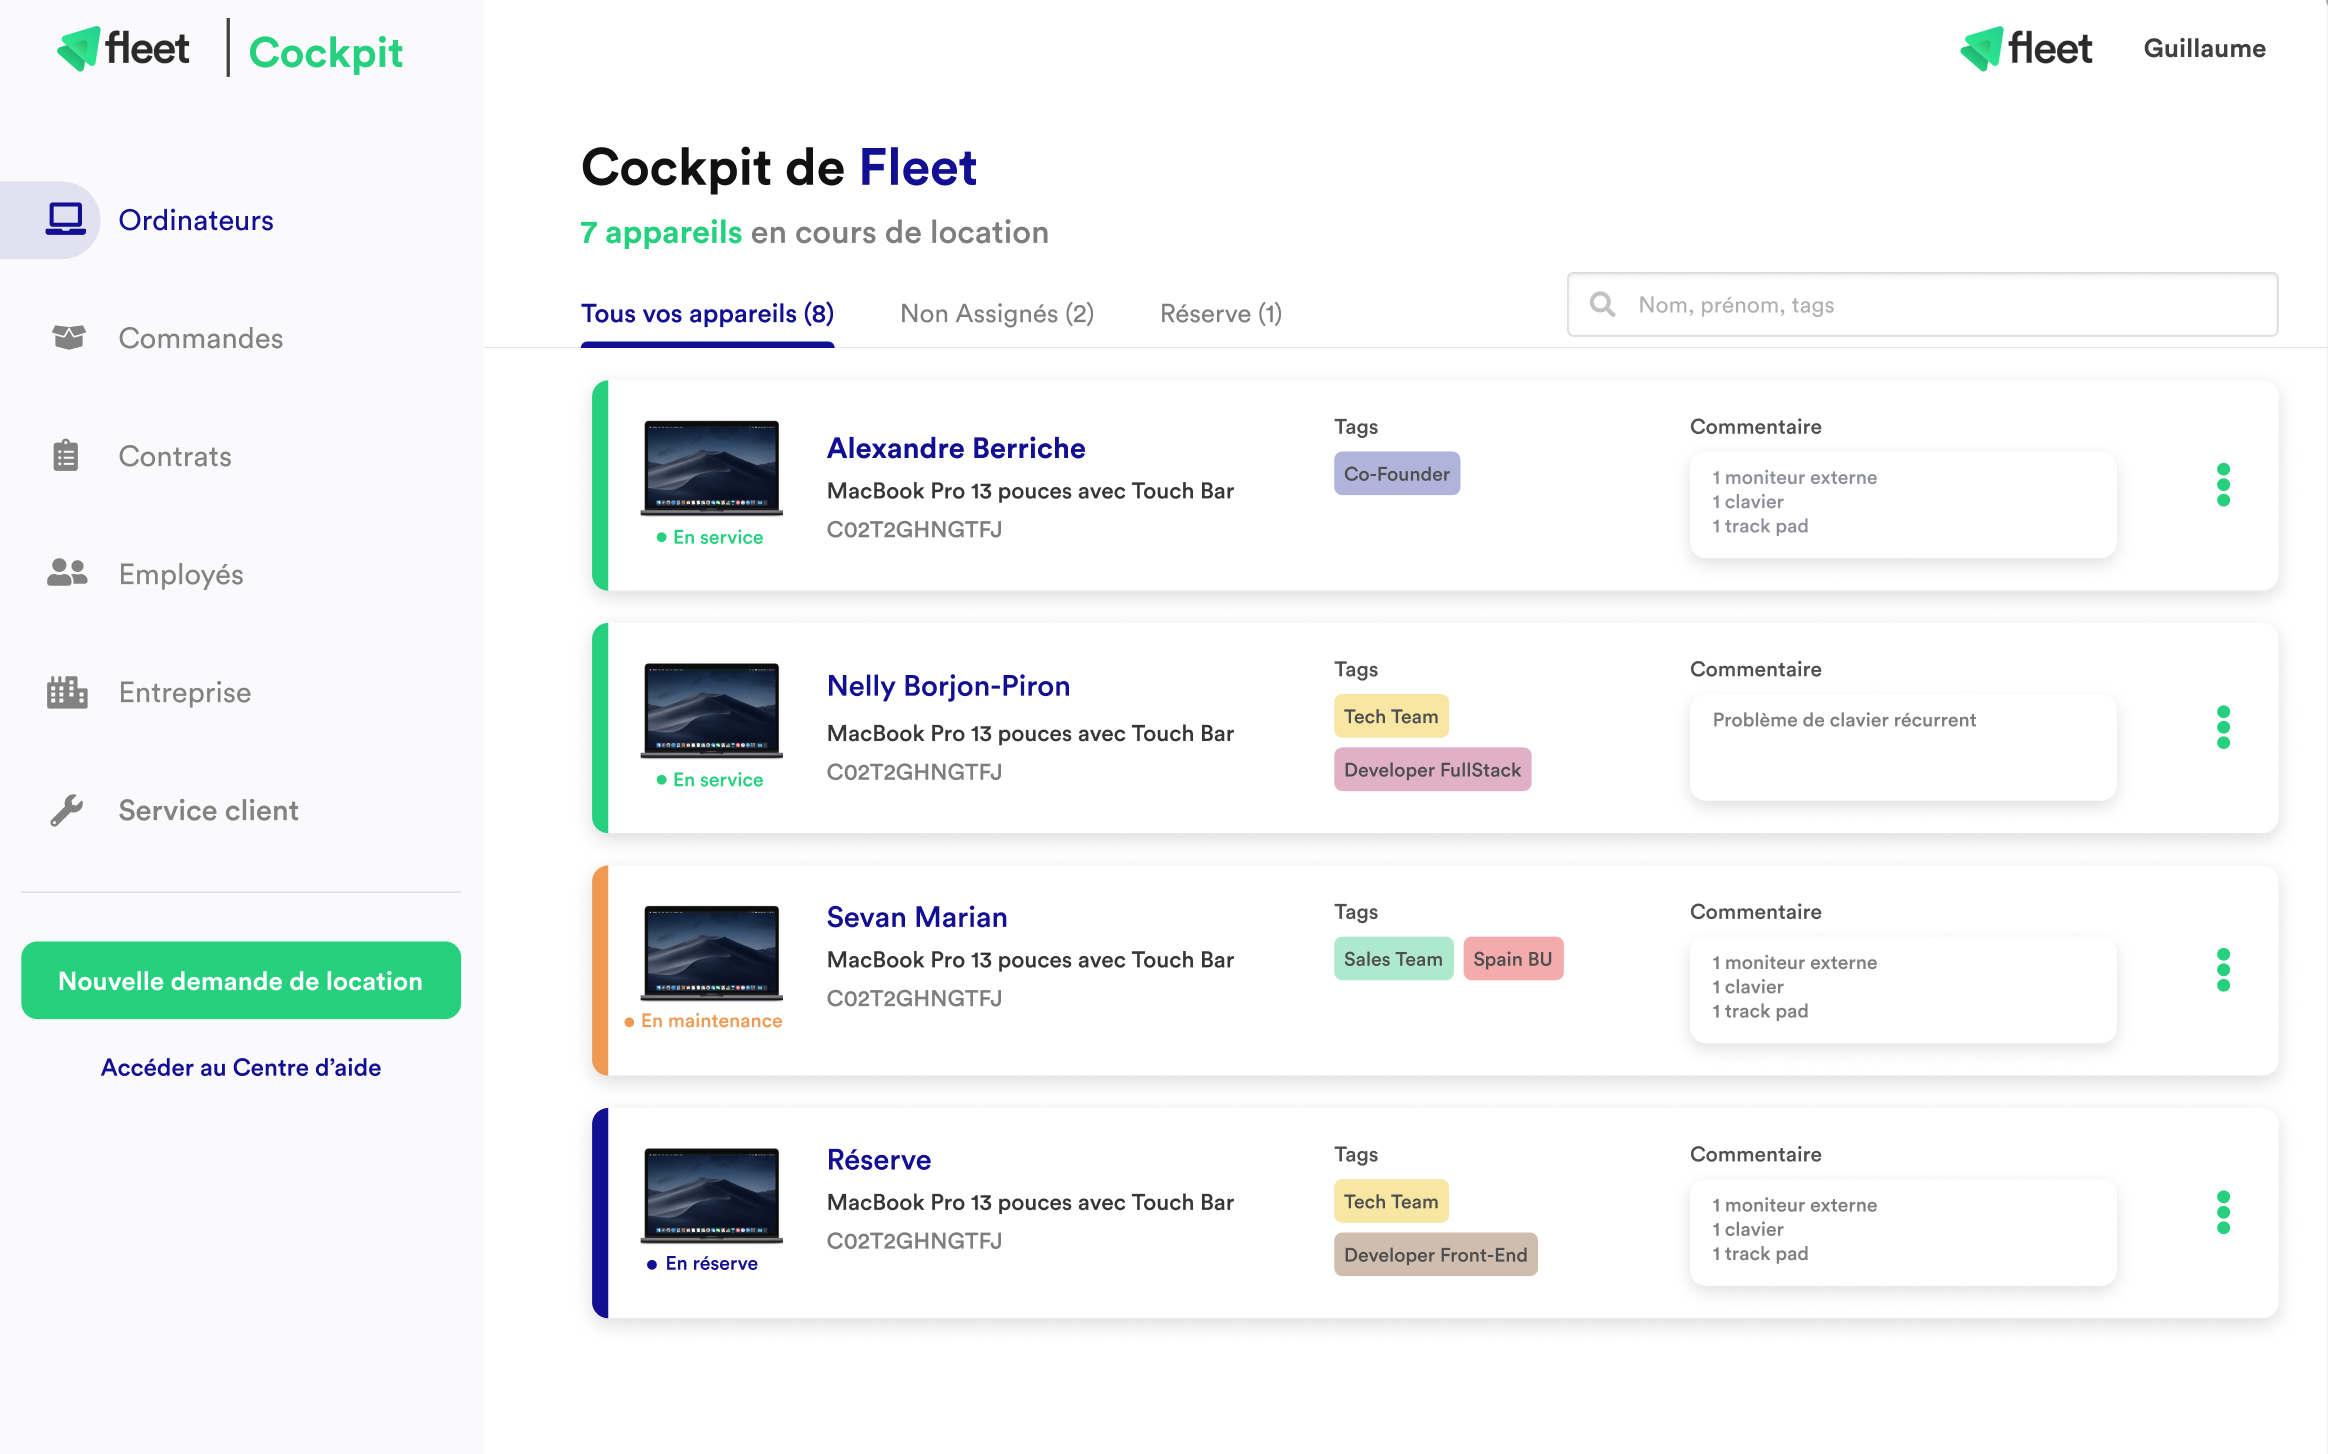The image size is (2328, 1454).
Task: Open the three-dot menu for Nelly Borjon-Piron
Action: (2223, 727)
